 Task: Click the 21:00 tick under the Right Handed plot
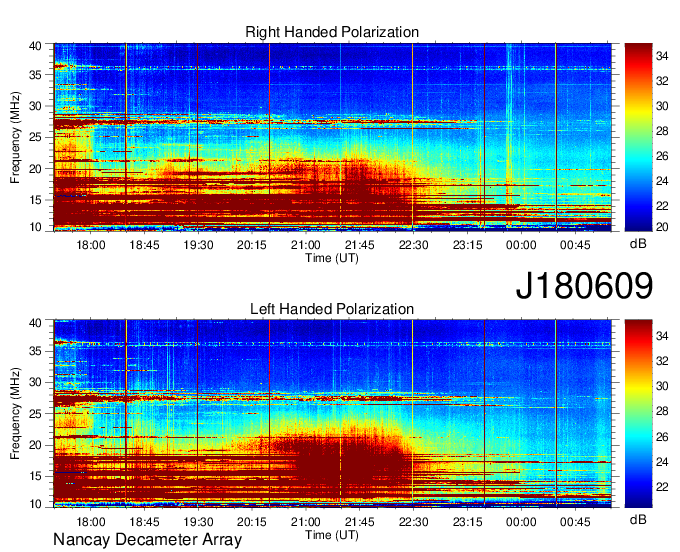click(306, 245)
